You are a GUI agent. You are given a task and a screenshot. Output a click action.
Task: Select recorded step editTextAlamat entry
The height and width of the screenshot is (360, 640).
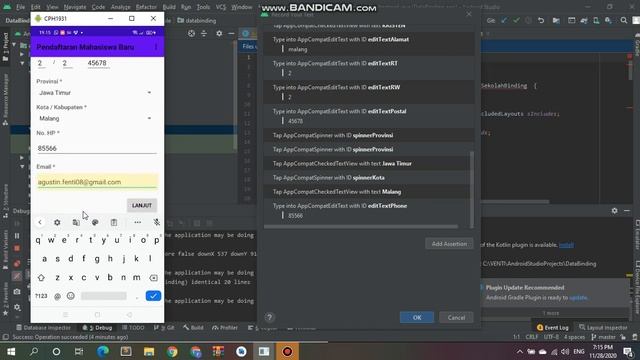[367, 44]
